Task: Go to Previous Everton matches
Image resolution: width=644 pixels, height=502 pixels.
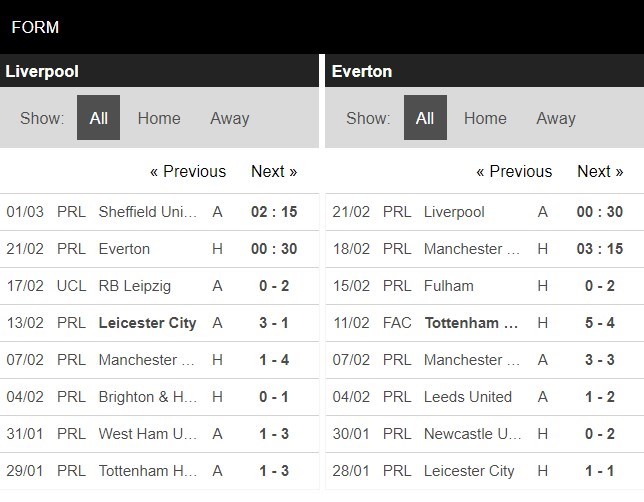Action: (514, 171)
